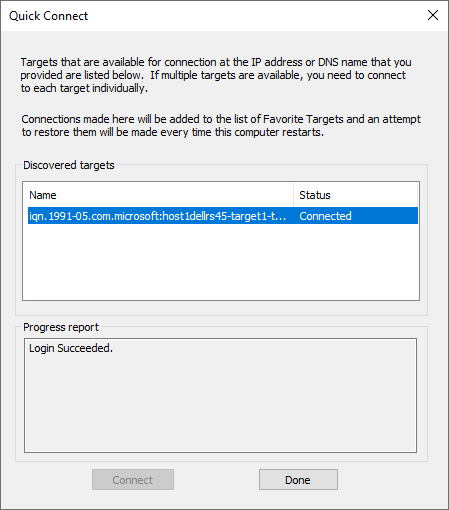Image resolution: width=449 pixels, height=510 pixels.
Task: Sort targets by the Name column header
Action: click(x=158, y=195)
